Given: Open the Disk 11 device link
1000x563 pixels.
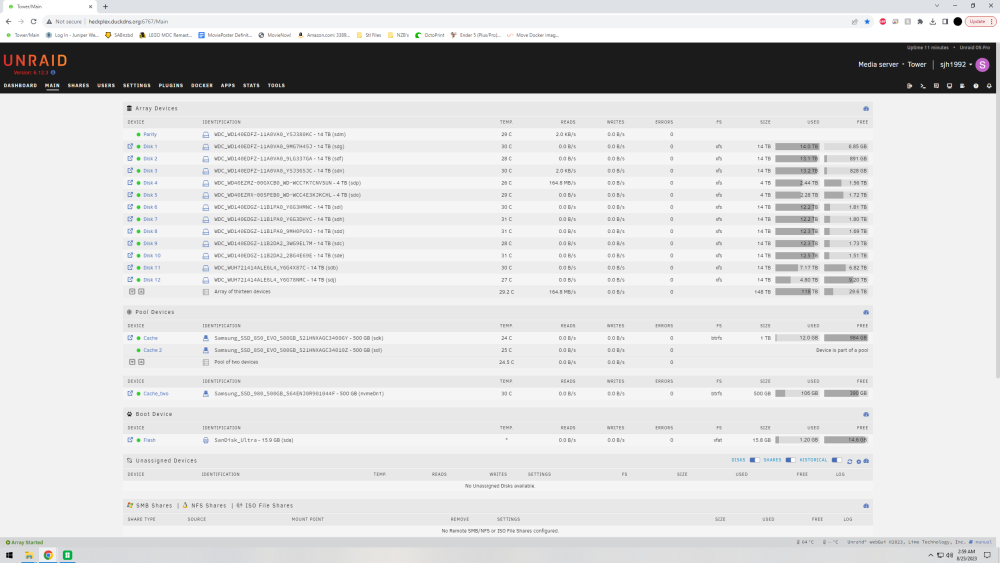Looking at the screenshot, I should [x=152, y=268].
